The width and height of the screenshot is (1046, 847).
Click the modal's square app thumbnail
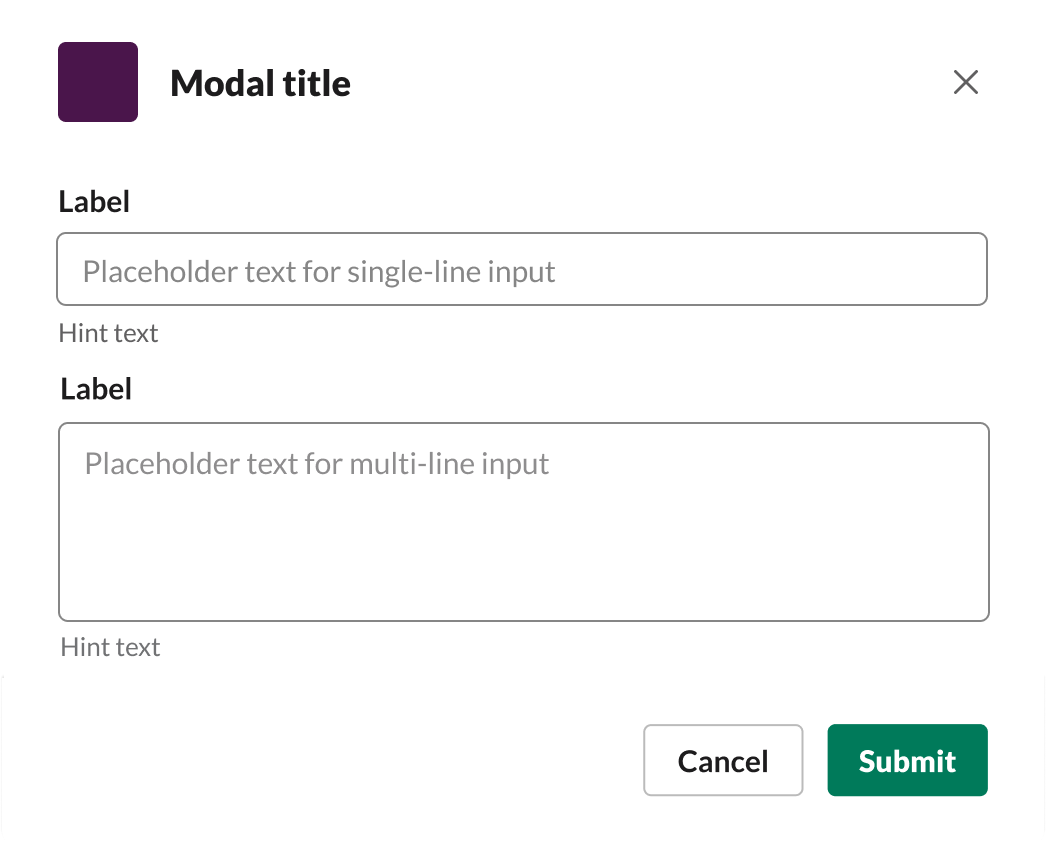tap(98, 82)
